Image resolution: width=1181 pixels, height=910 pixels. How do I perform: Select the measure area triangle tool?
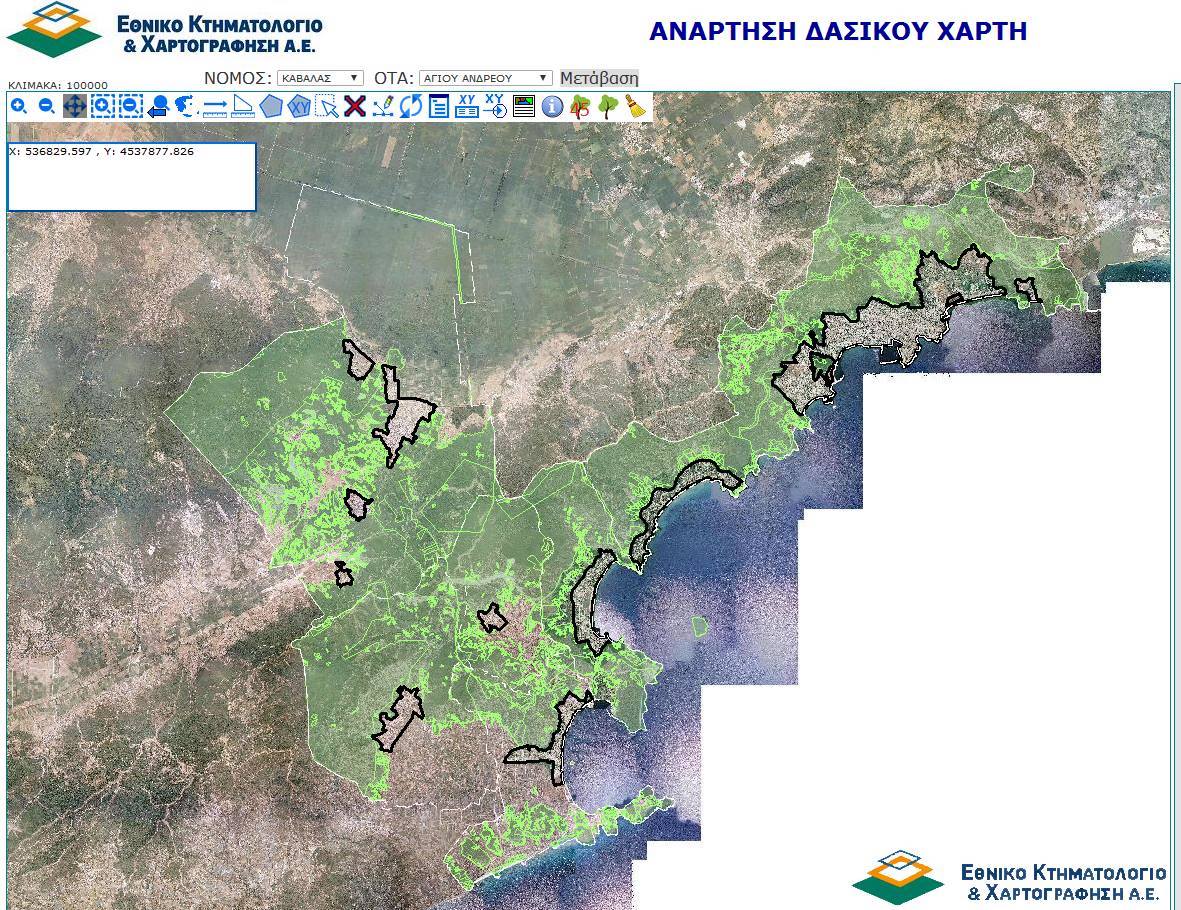coord(243,106)
